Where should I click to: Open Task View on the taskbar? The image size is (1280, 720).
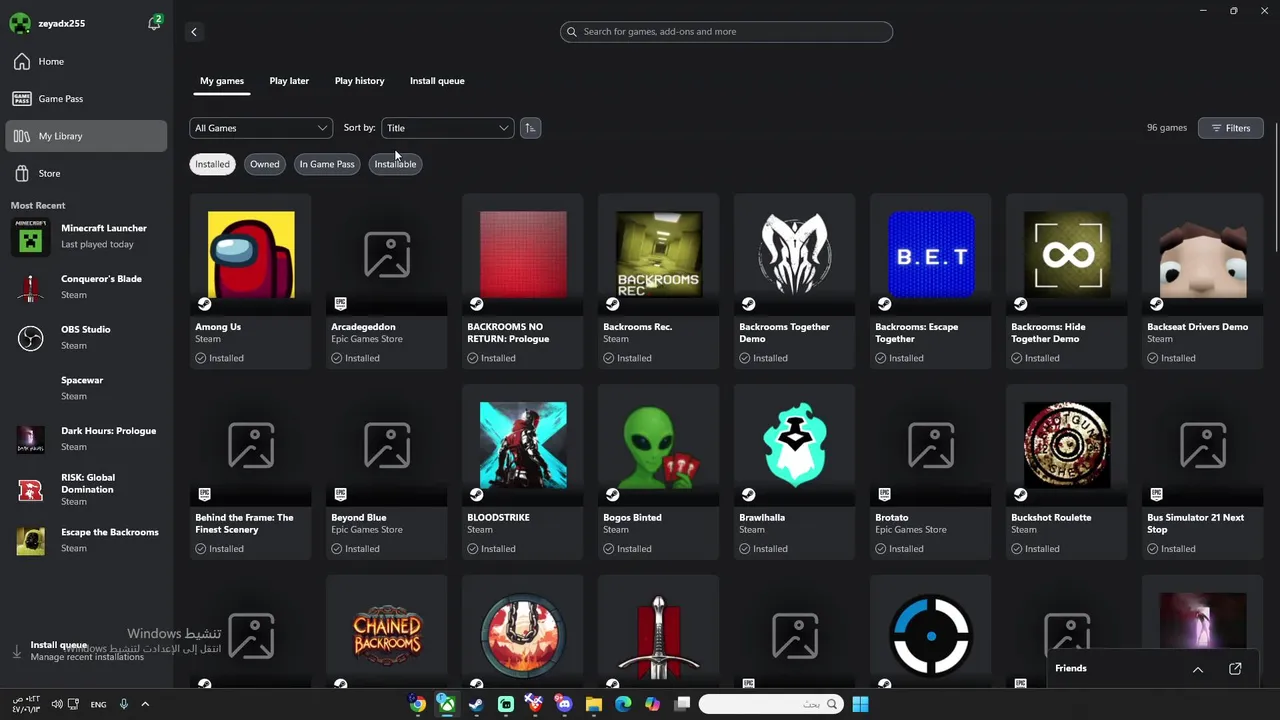pyautogui.click(x=682, y=704)
